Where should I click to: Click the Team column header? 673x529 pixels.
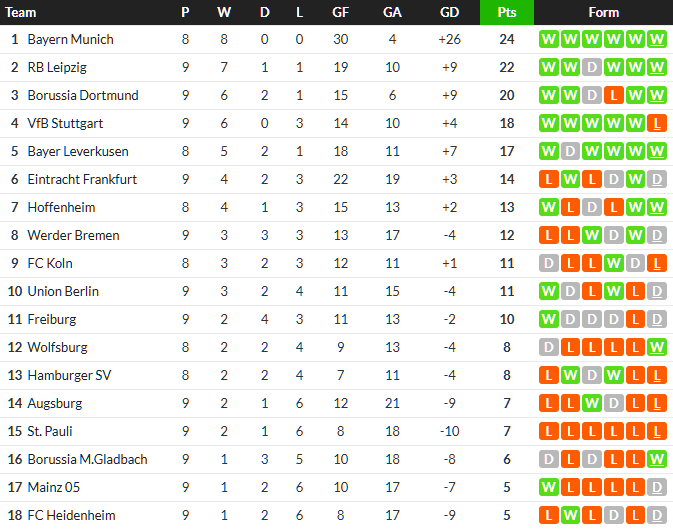pyautogui.click(x=22, y=13)
